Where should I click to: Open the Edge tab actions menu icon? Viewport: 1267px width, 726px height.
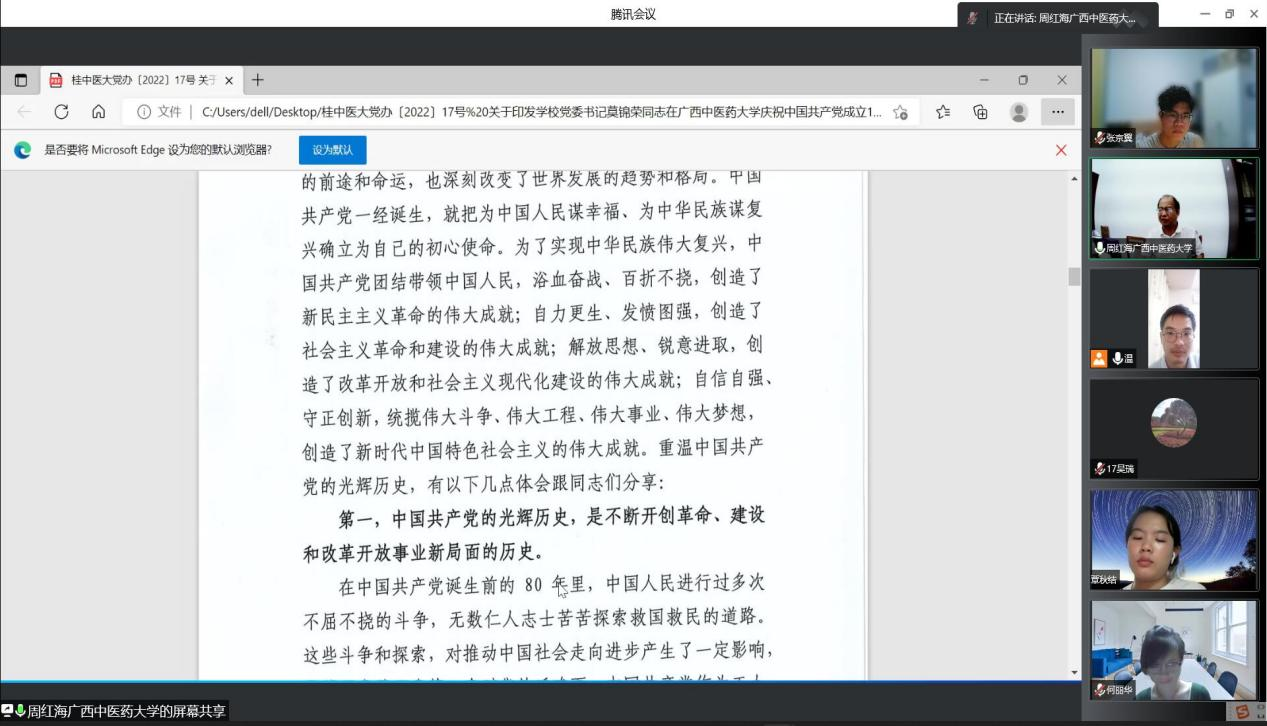point(21,80)
